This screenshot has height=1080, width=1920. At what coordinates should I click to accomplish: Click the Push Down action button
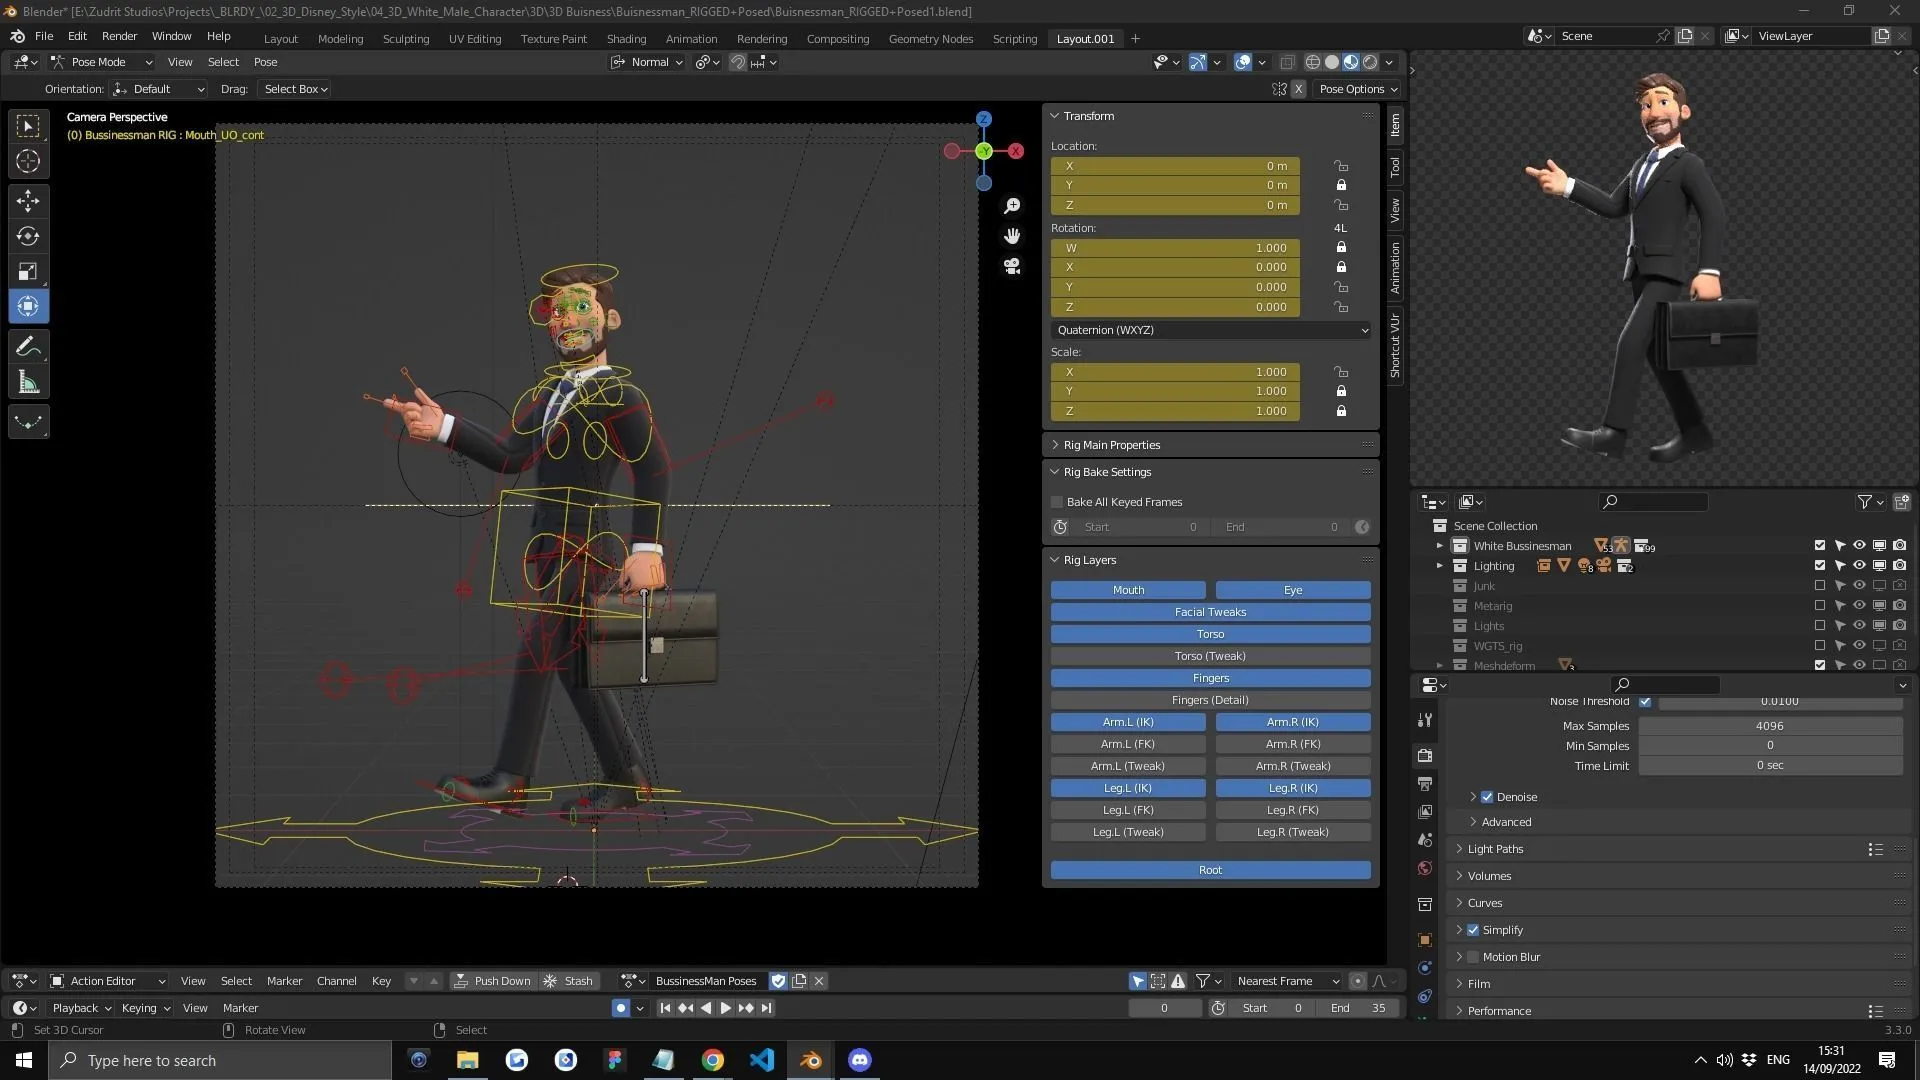[494, 981]
